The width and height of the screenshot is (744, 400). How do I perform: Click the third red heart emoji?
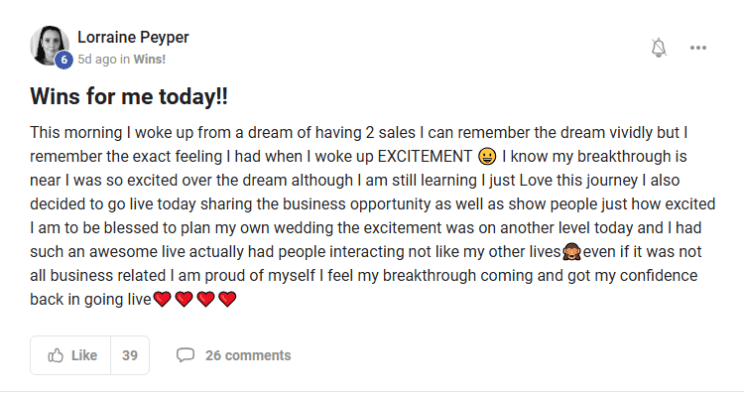click(x=206, y=299)
